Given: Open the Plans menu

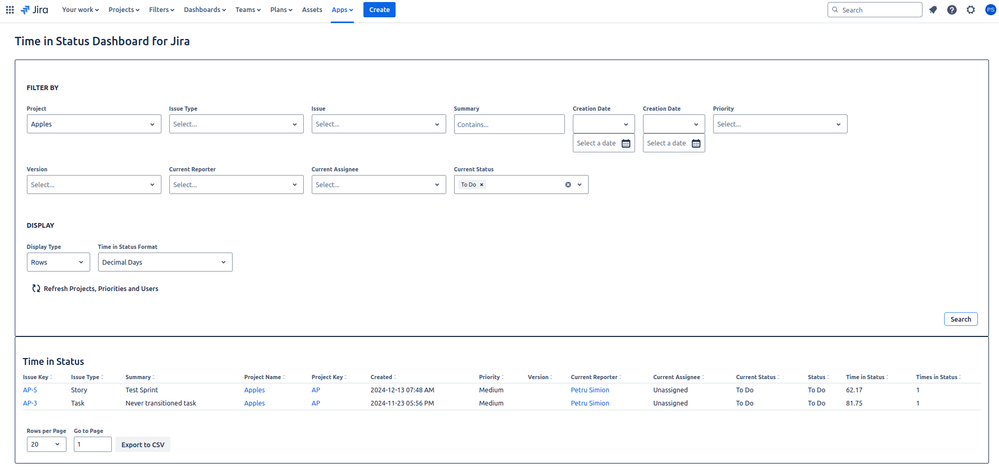Looking at the screenshot, I should pos(280,10).
